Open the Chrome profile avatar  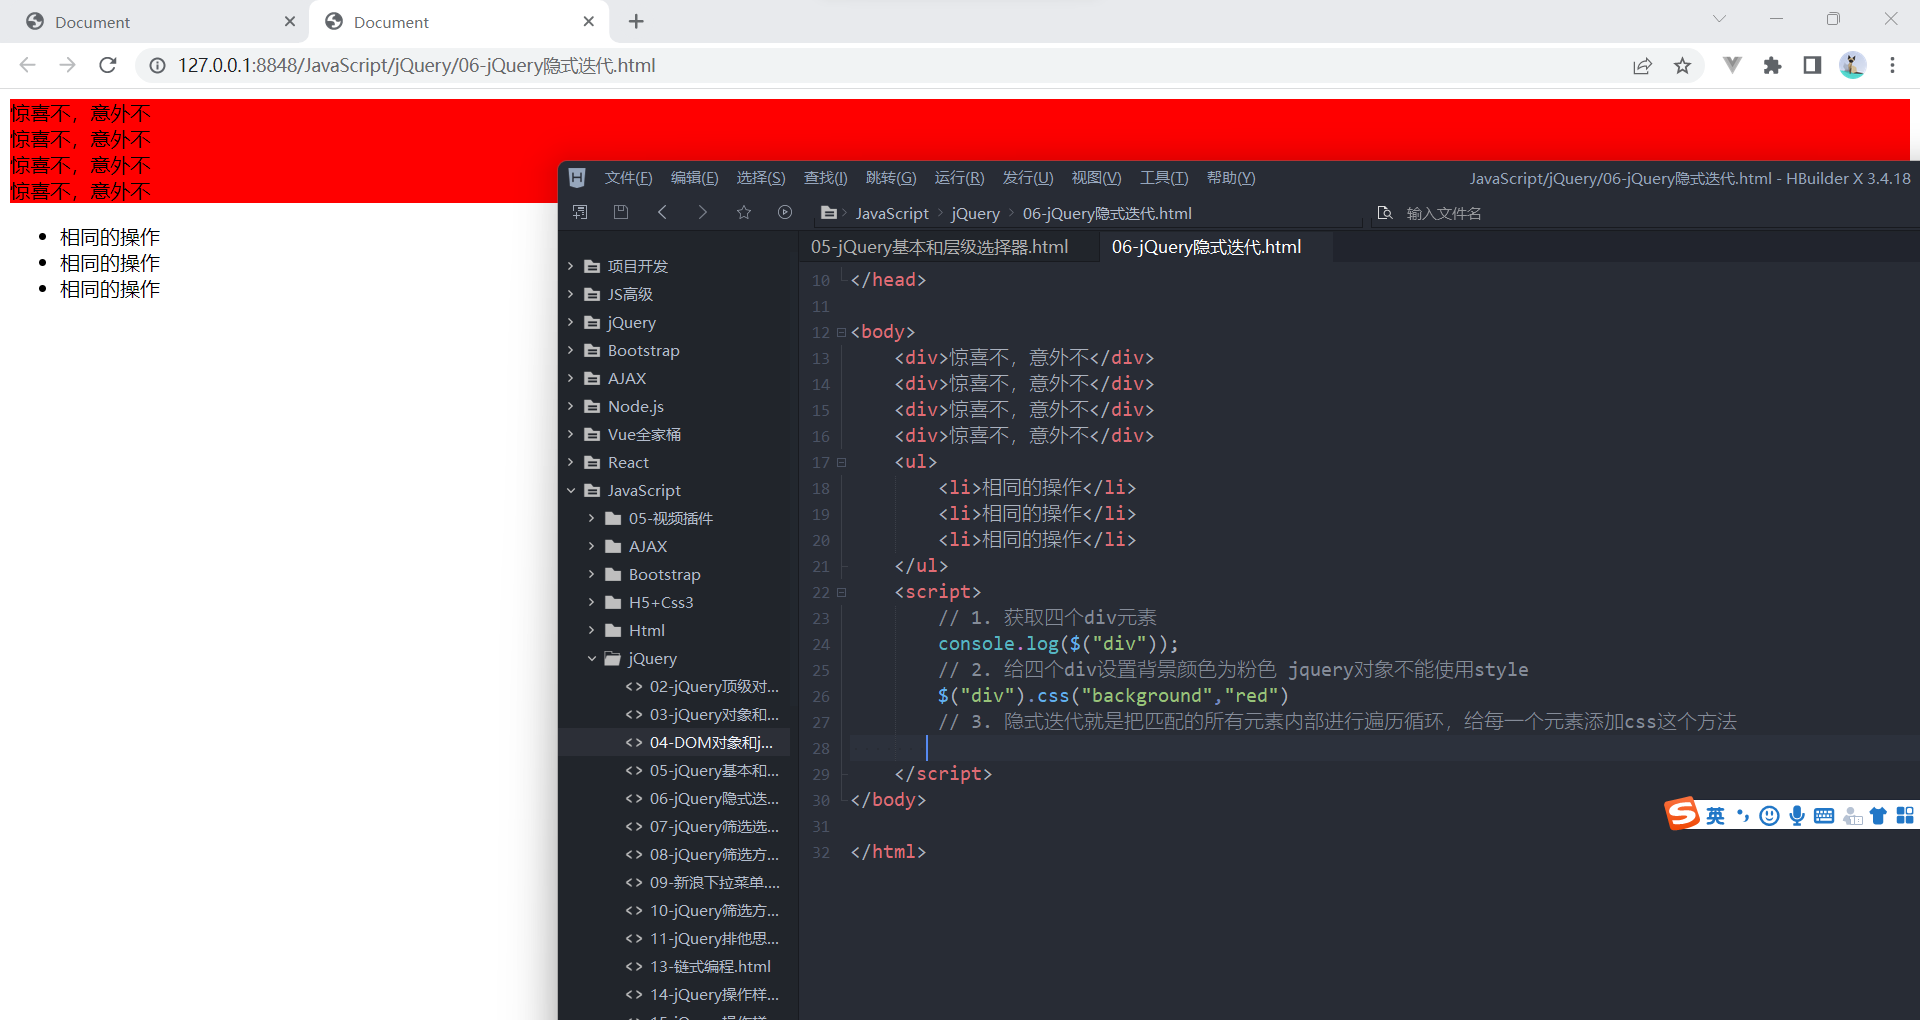(1852, 65)
